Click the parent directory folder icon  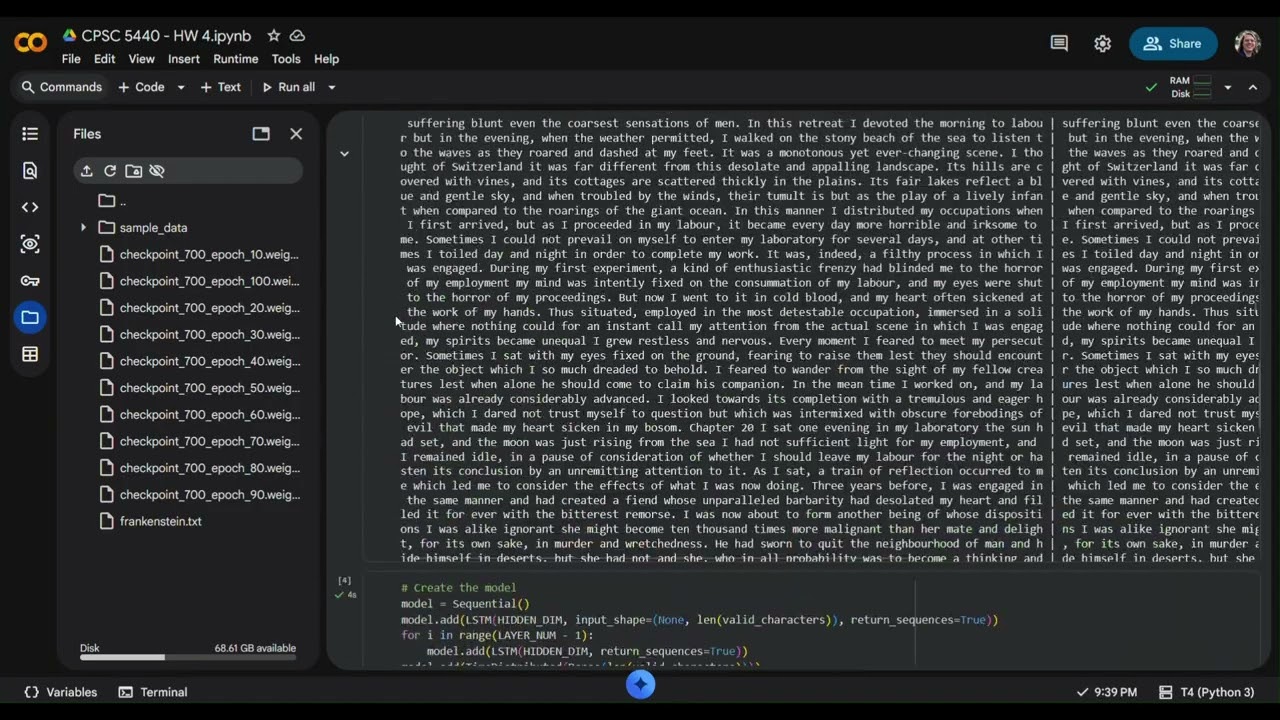[x=106, y=201]
